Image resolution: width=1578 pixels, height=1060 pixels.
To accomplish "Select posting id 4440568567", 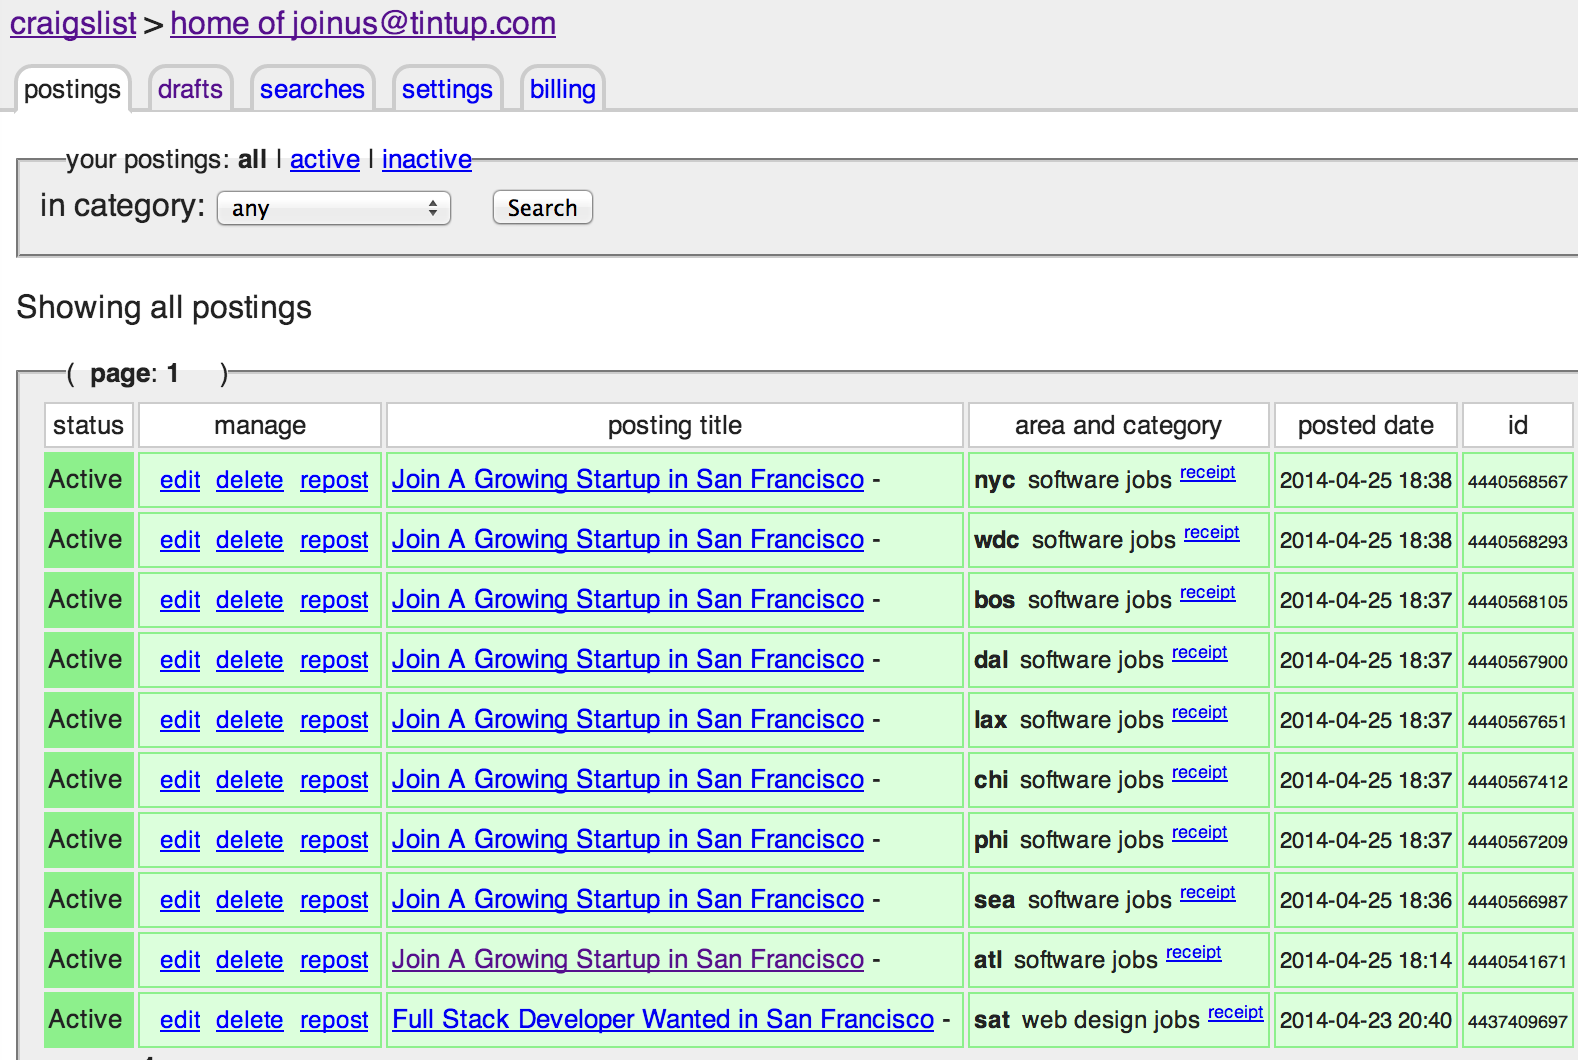I will click(x=1517, y=481).
